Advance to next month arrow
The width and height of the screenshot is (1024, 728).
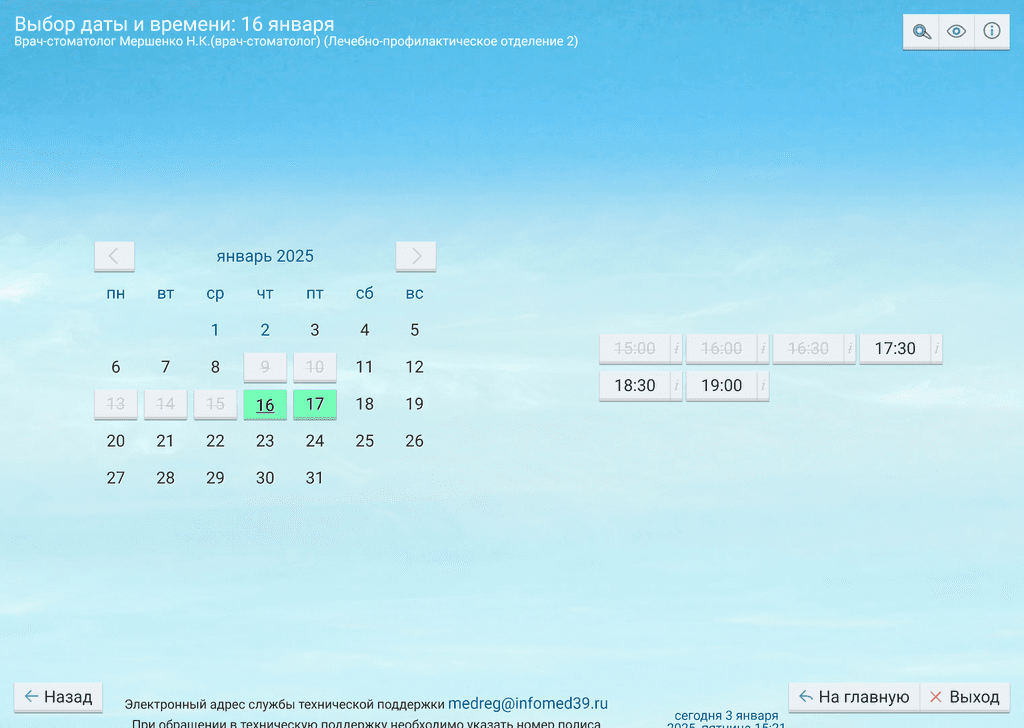coord(416,256)
